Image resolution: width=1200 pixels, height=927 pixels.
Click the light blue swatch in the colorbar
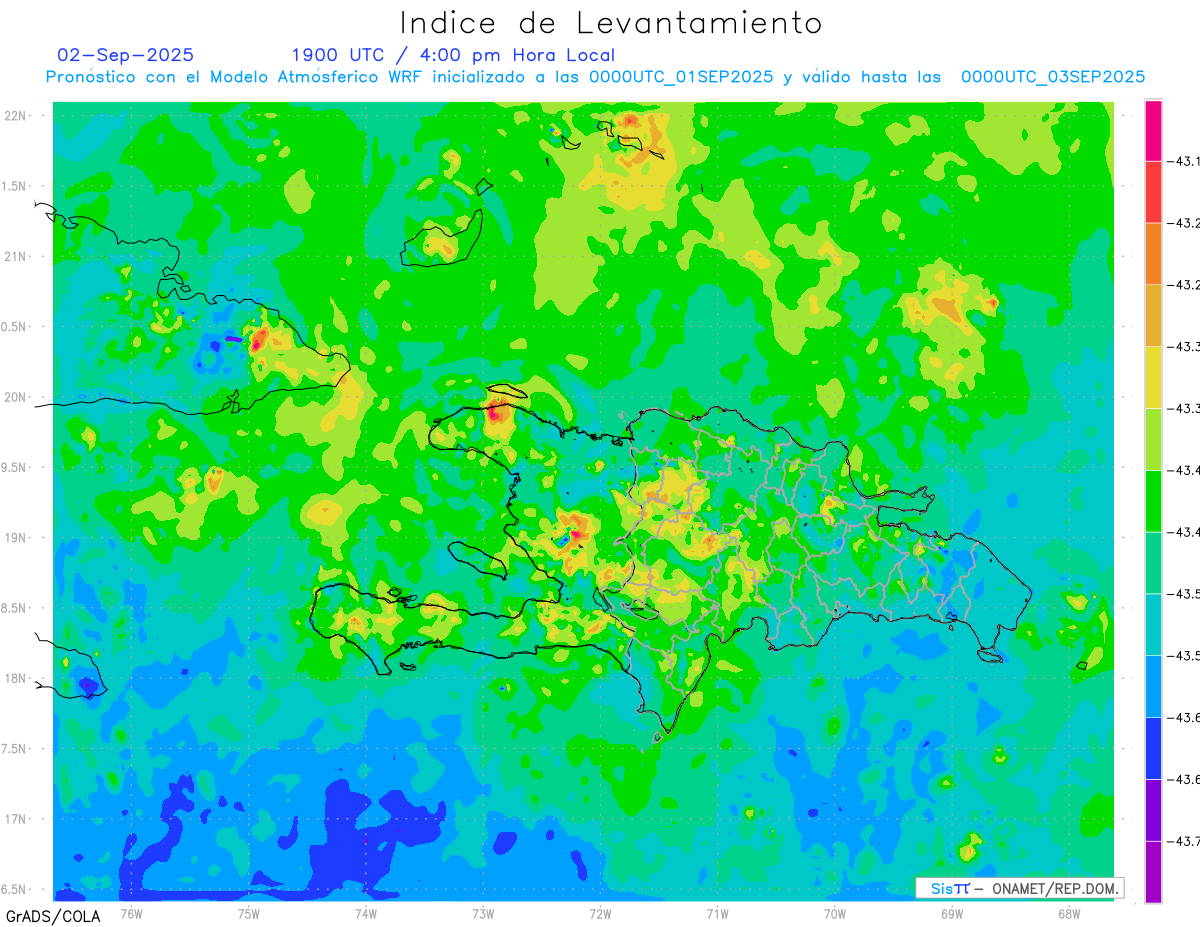click(1153, 686)
